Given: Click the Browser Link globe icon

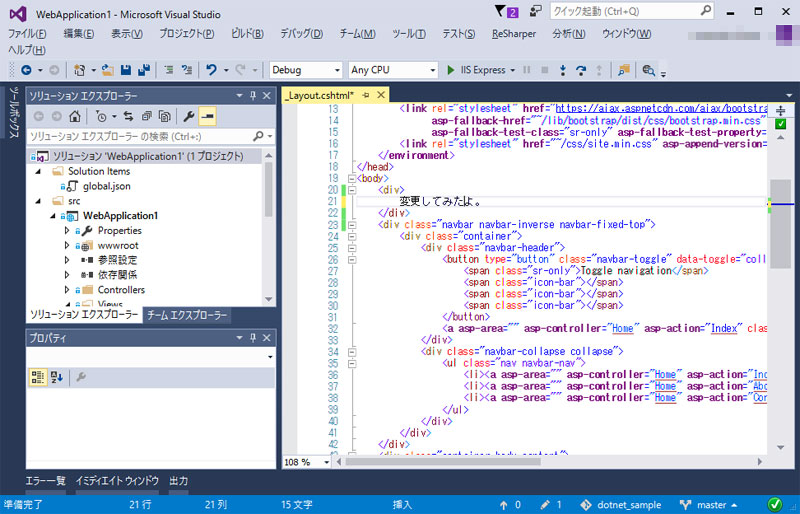Looking at the screenshot, I should [x=648, y=70].
